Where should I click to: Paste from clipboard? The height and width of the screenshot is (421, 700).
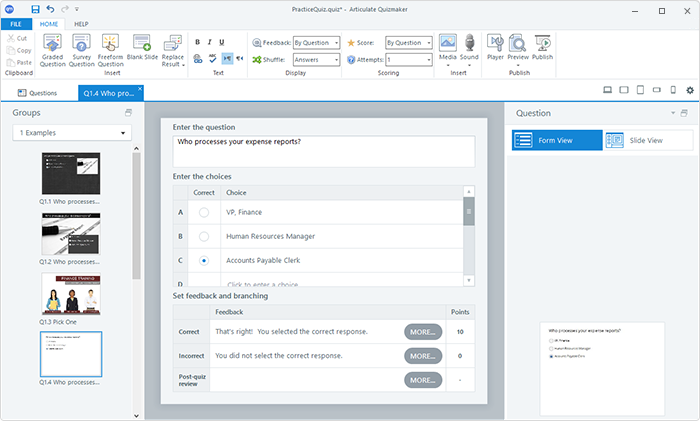tap(19, 63)
